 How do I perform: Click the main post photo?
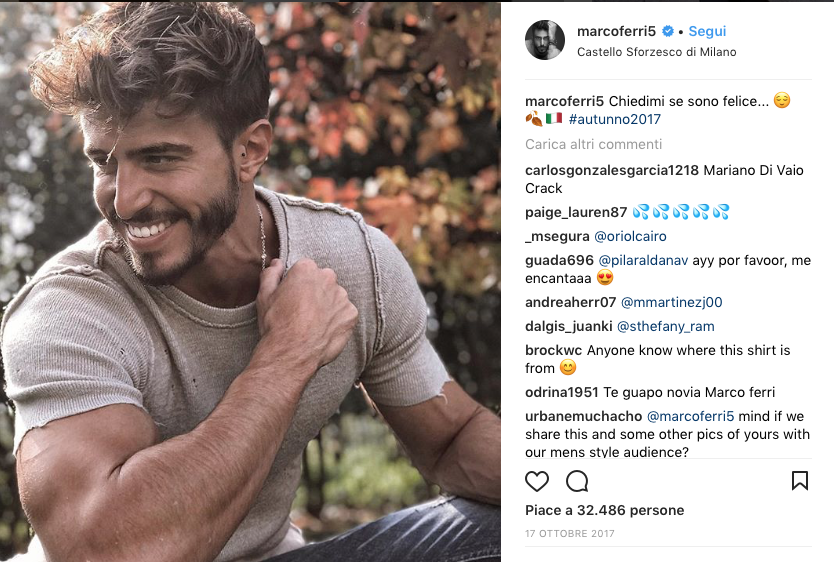point(250,281)
